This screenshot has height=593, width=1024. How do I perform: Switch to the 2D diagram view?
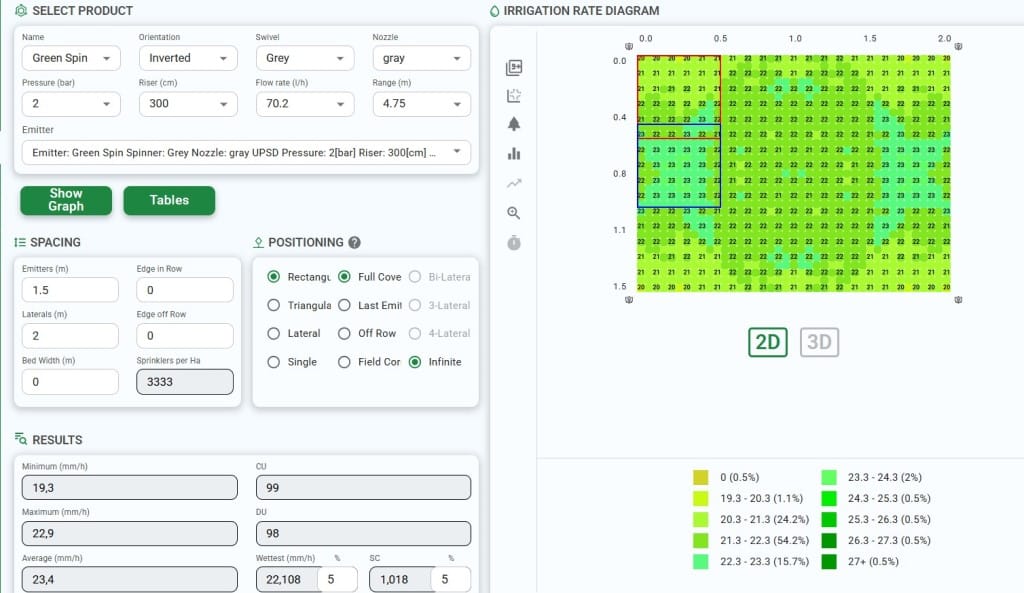[767, 342]
